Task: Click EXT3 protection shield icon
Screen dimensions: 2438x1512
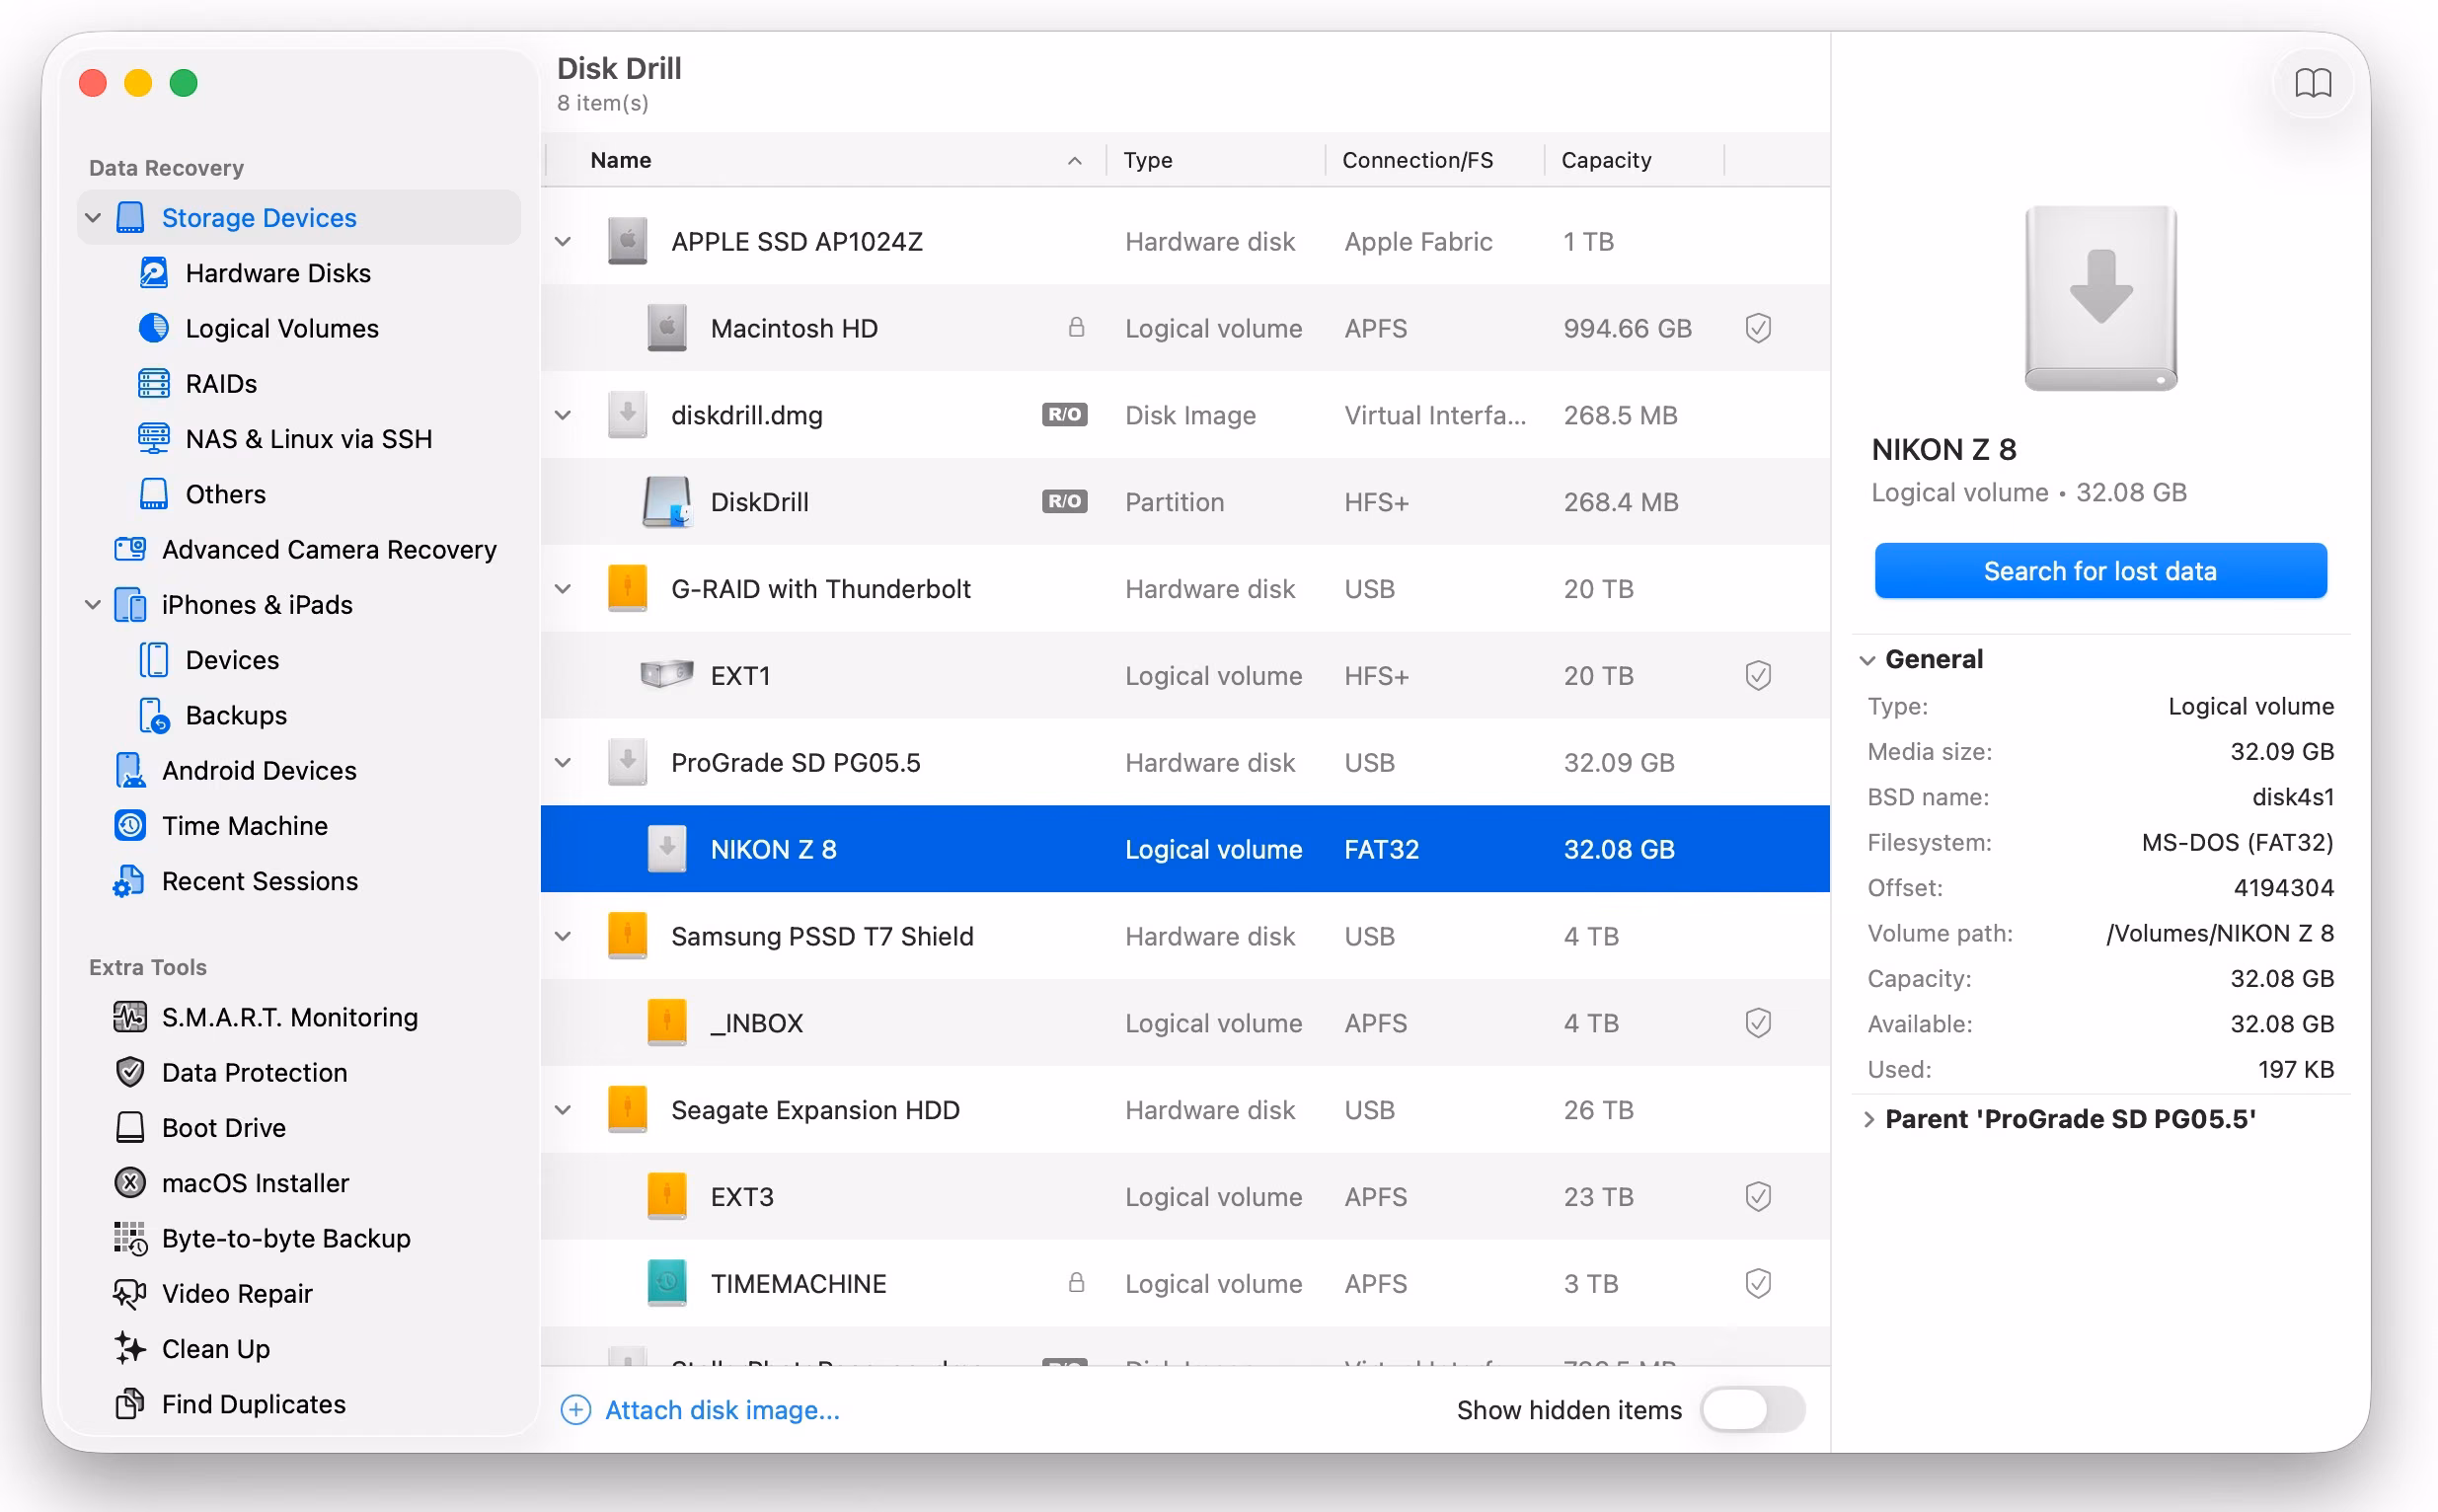Action: point(1758,1197)
